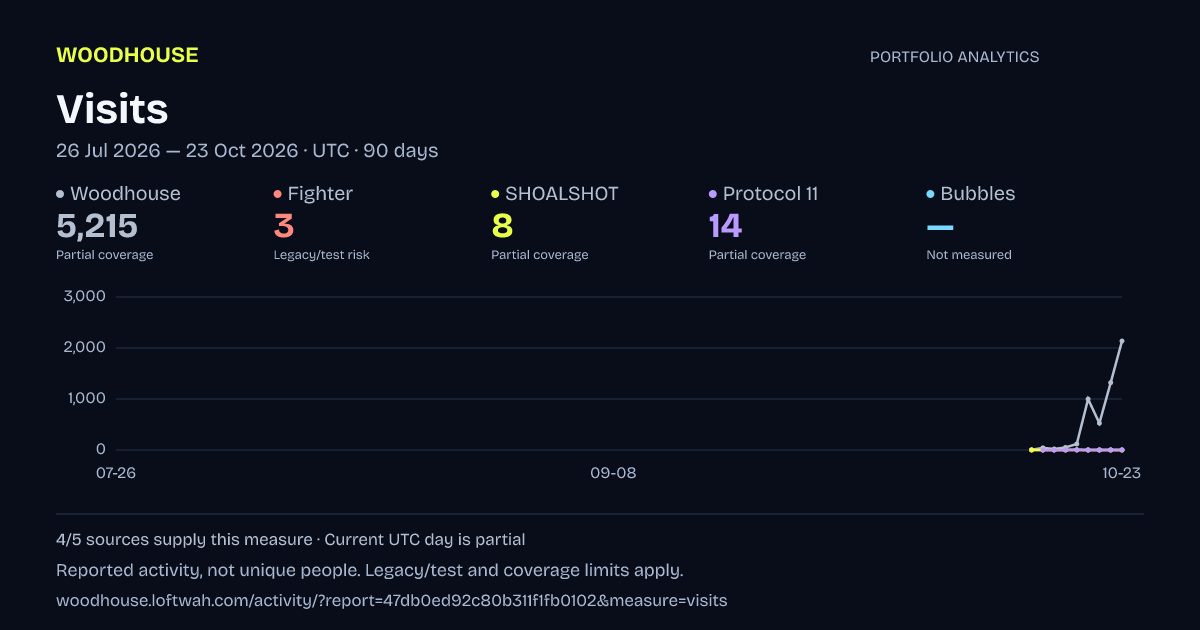Click the Protocol 11 total 14
The image size is (1200, 630).
725,226
